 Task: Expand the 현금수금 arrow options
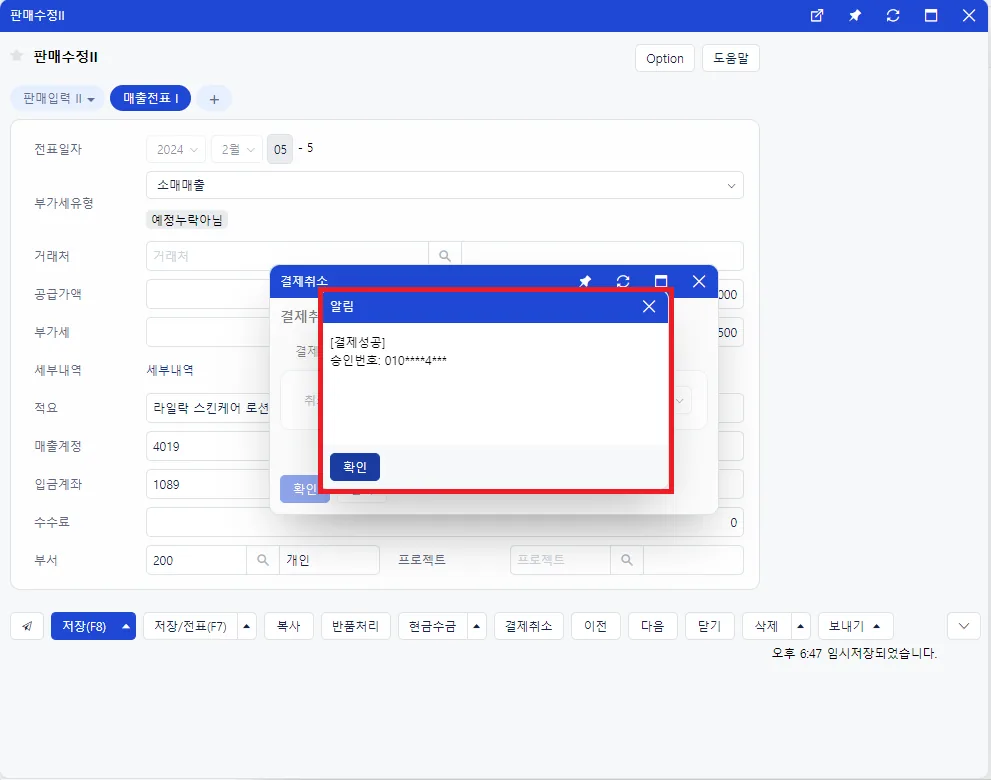pyautogui.click(x=477, y=626)
